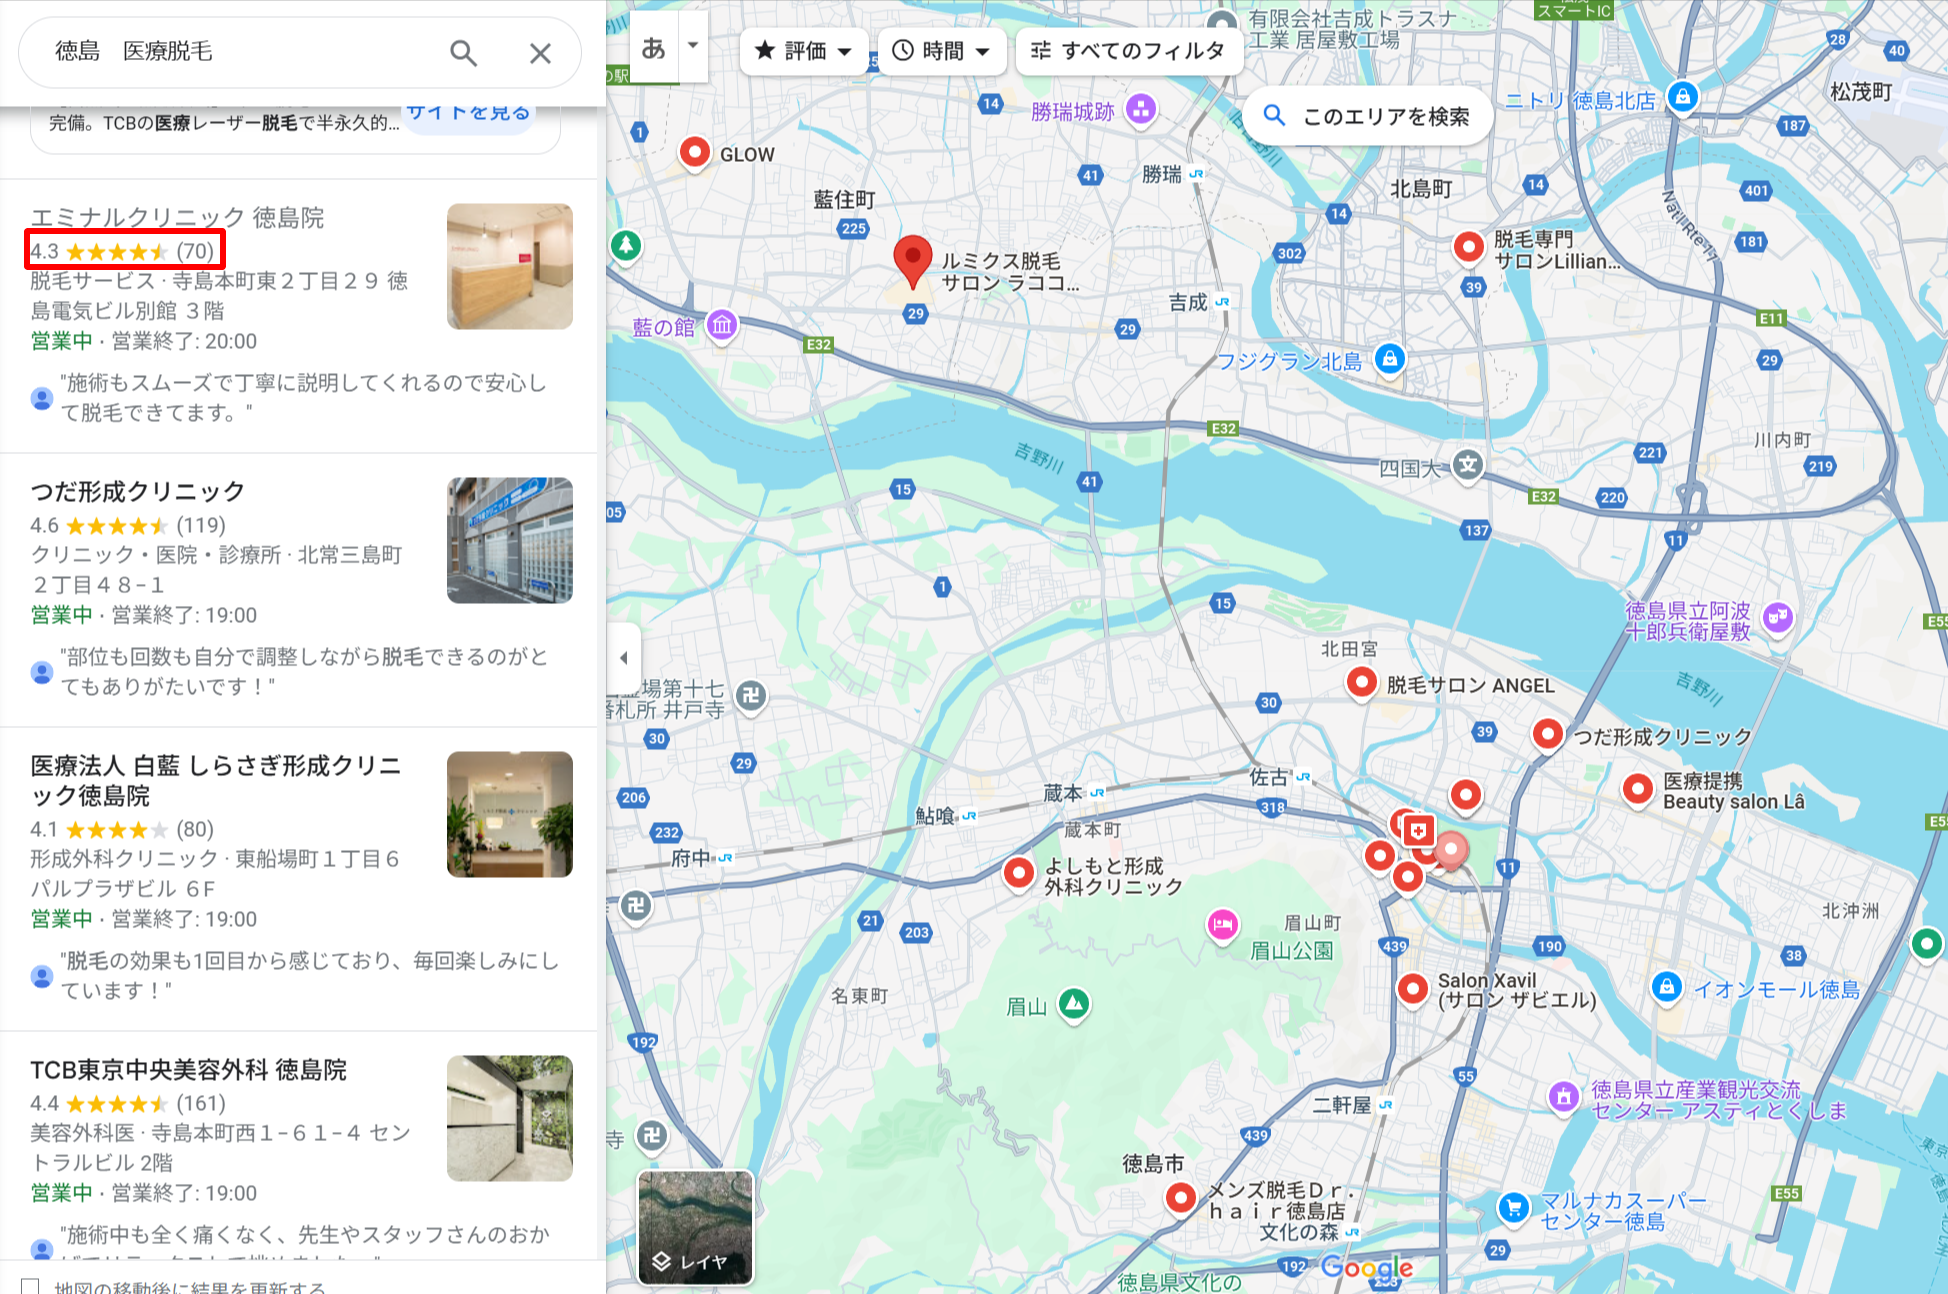Select よしもと形成外科クリニック map marker
Screen dimensions: 1948x1294
pyautogui.click(x=1019, y=873)
